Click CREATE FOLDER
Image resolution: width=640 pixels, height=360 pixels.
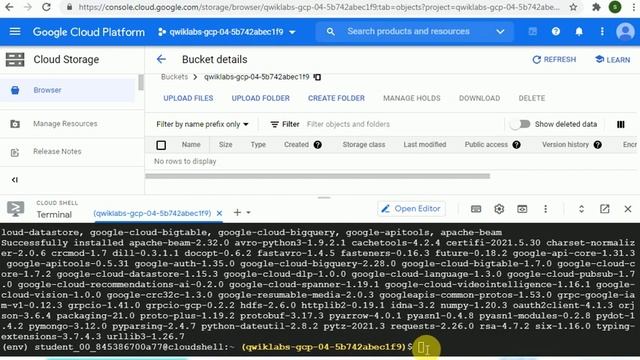pyautogui.click(x=336, y=98)
